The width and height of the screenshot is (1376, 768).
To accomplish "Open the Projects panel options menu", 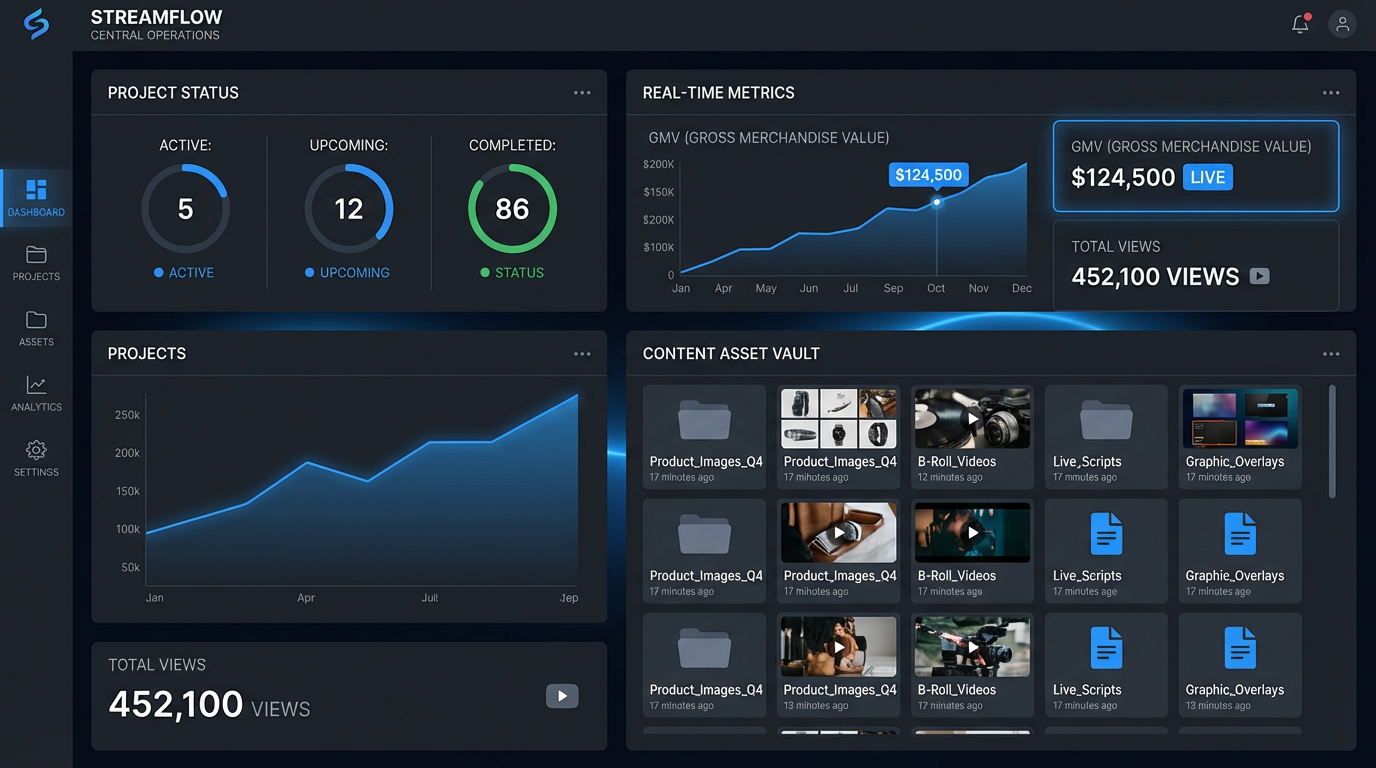I will tap(582, 353).
